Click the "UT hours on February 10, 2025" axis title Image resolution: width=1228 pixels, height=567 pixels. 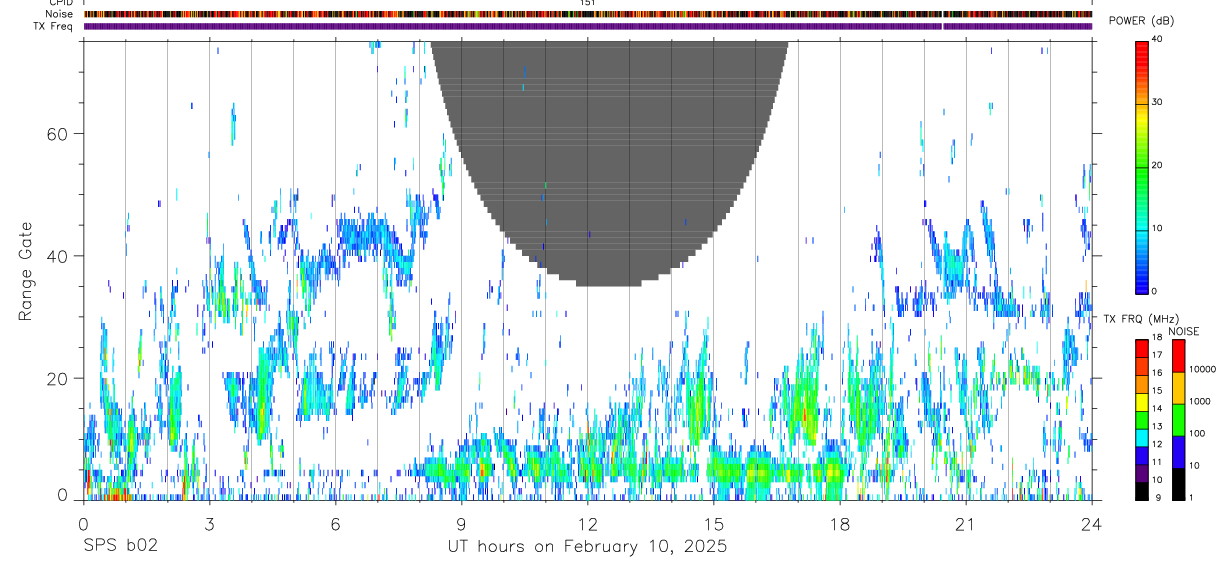click(587, 547)
